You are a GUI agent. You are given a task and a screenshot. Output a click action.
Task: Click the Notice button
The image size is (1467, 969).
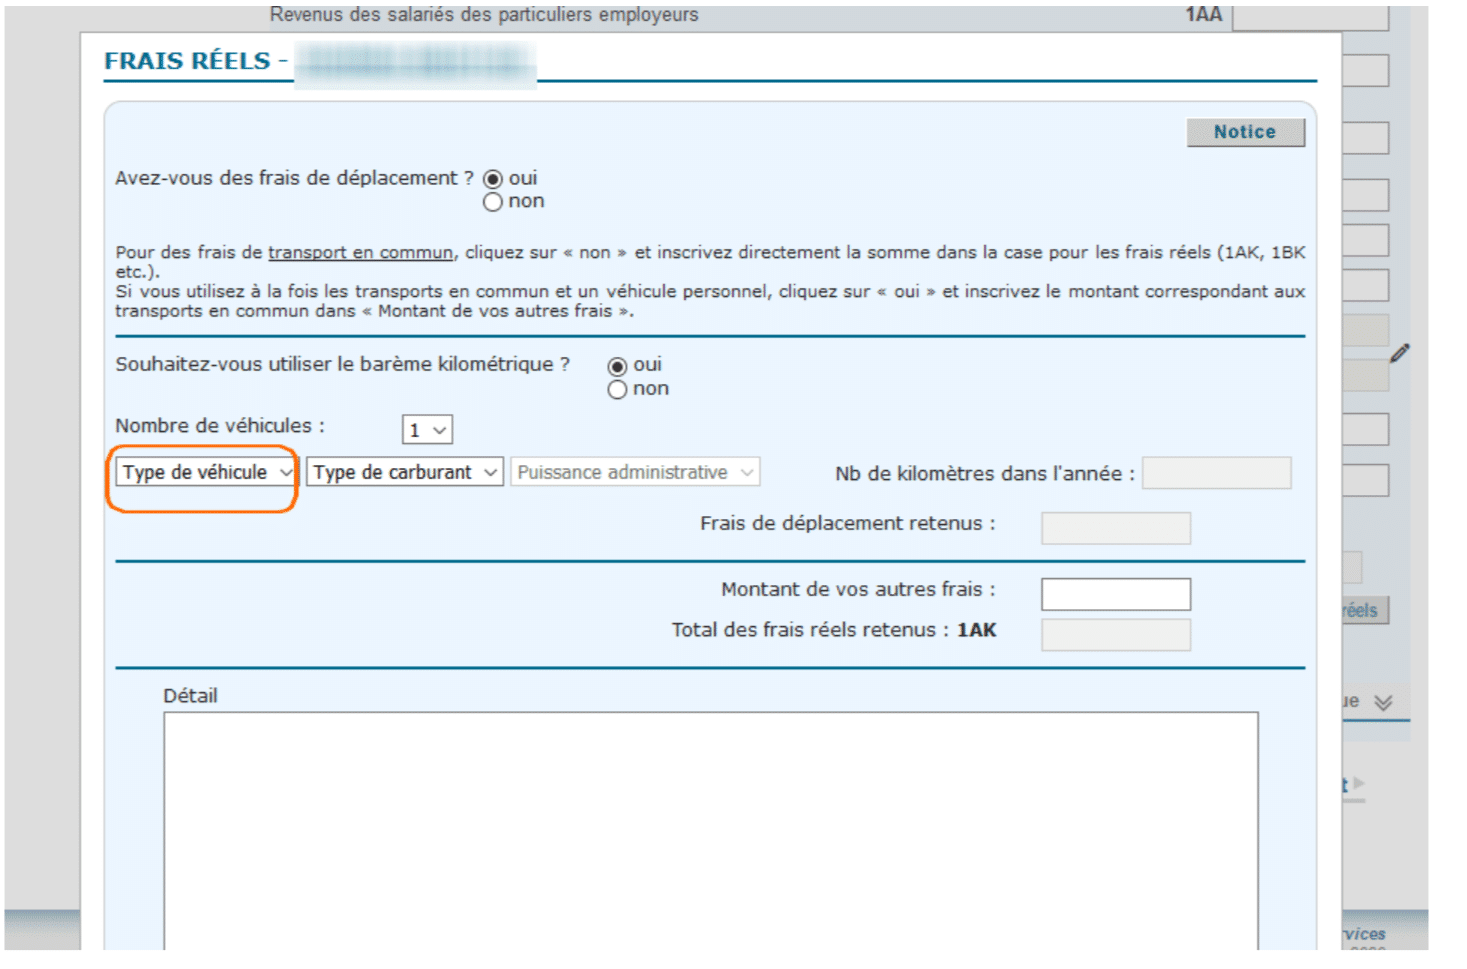click(x=1245, y=132)
